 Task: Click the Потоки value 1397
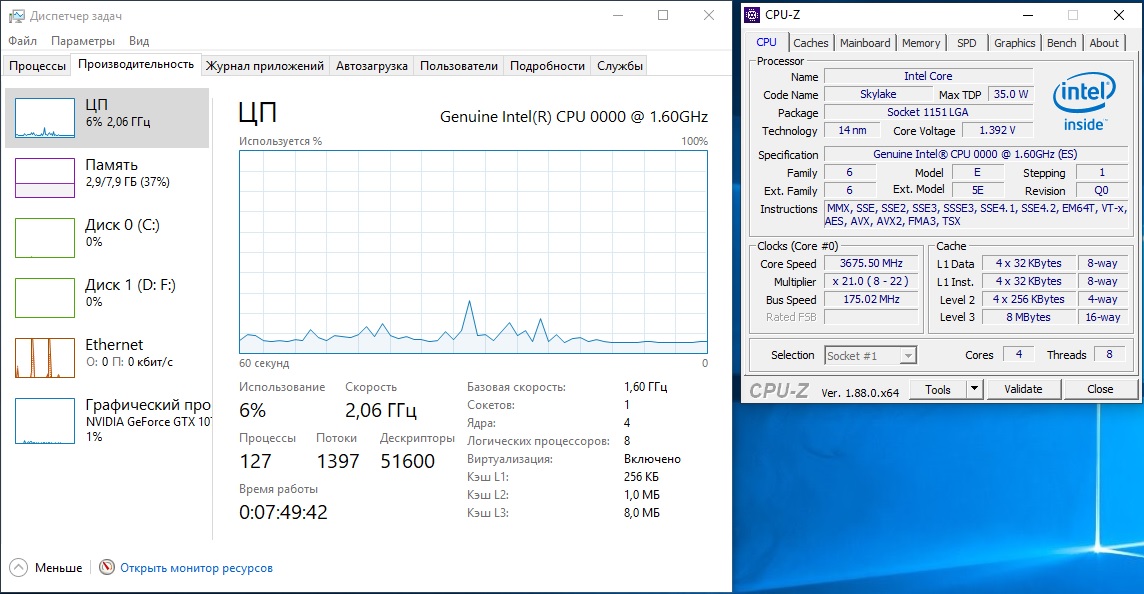point(338,461)
